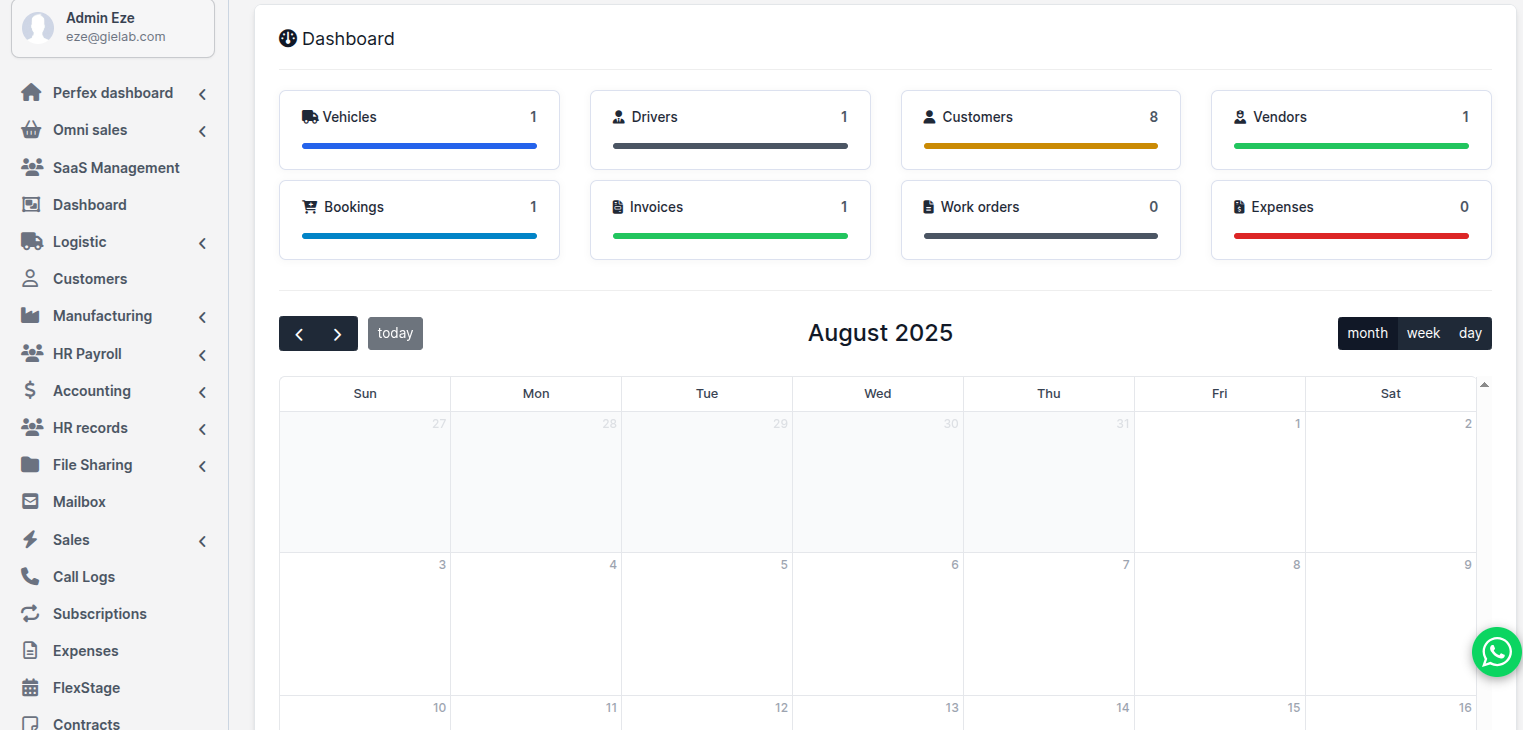Click the Accounting dollar sign icon
The image size is (1523, 730).
click(31, 391)
